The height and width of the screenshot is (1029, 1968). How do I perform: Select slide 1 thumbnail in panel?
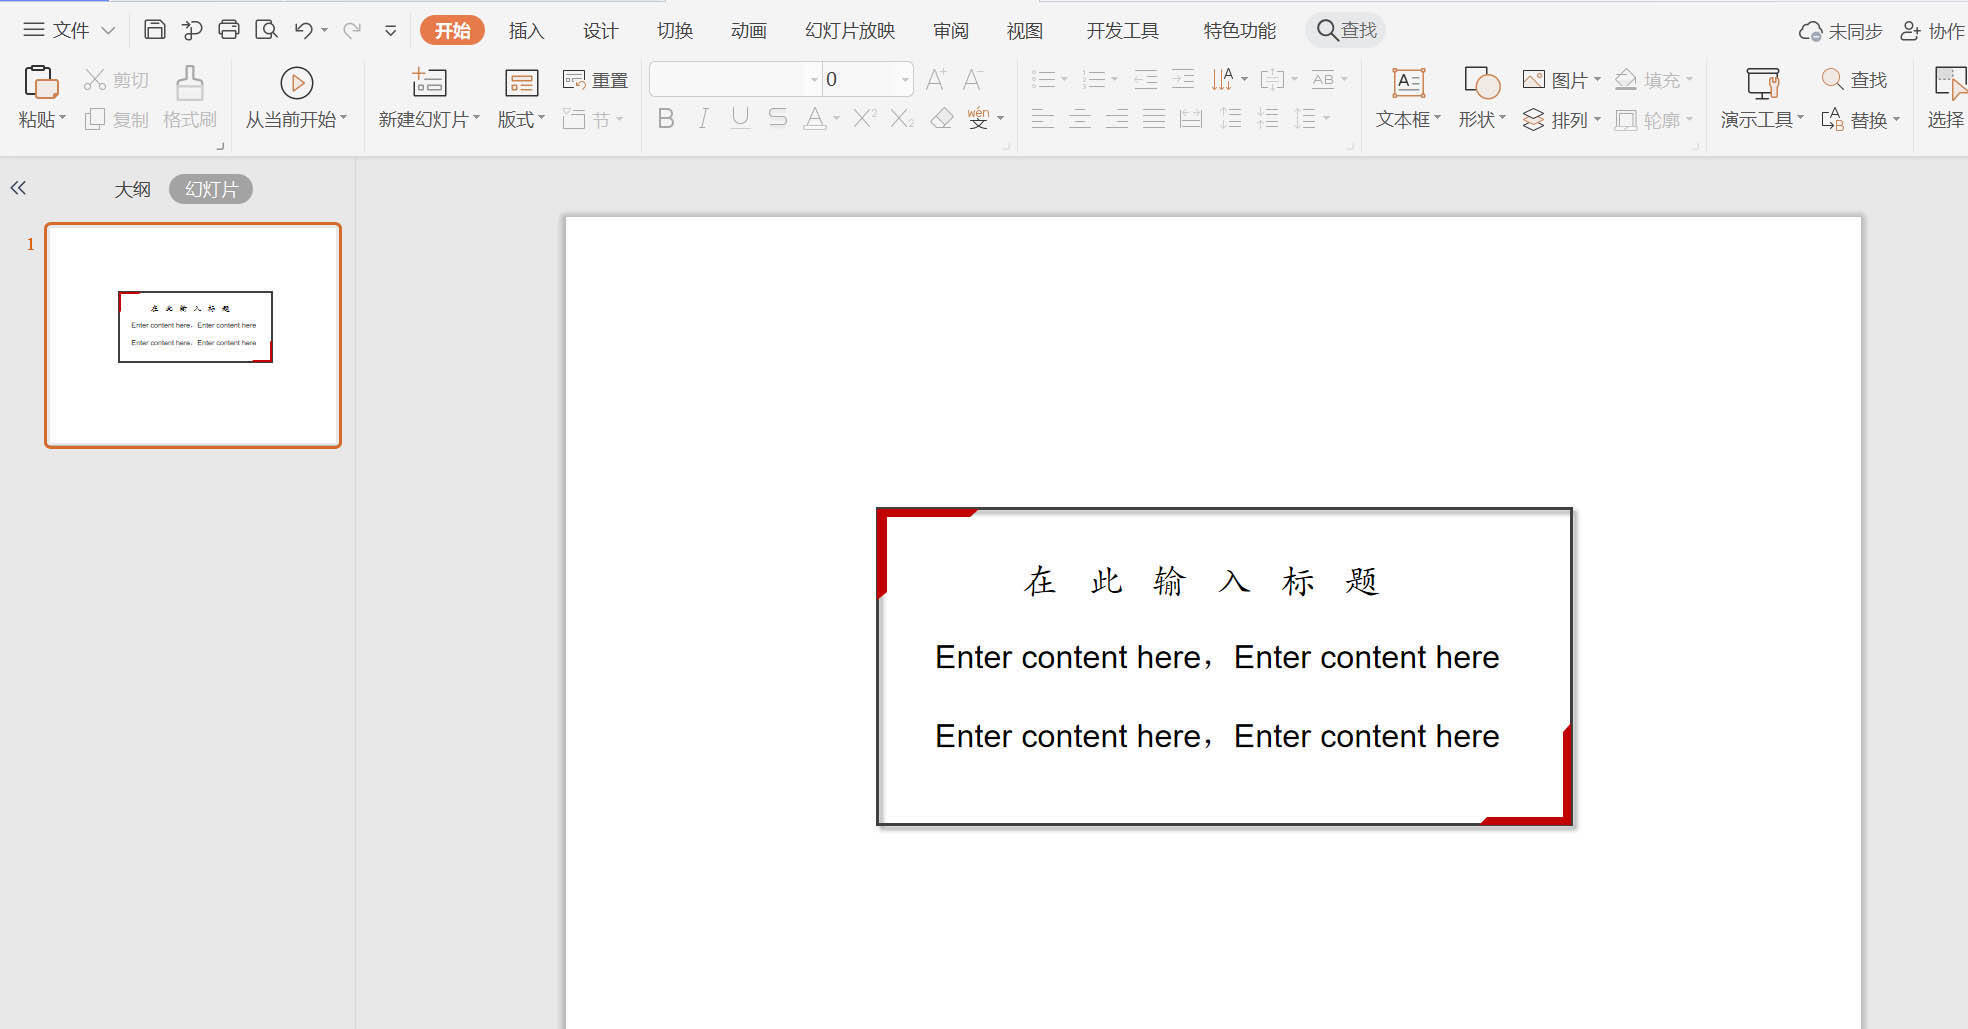click(193, 335)
